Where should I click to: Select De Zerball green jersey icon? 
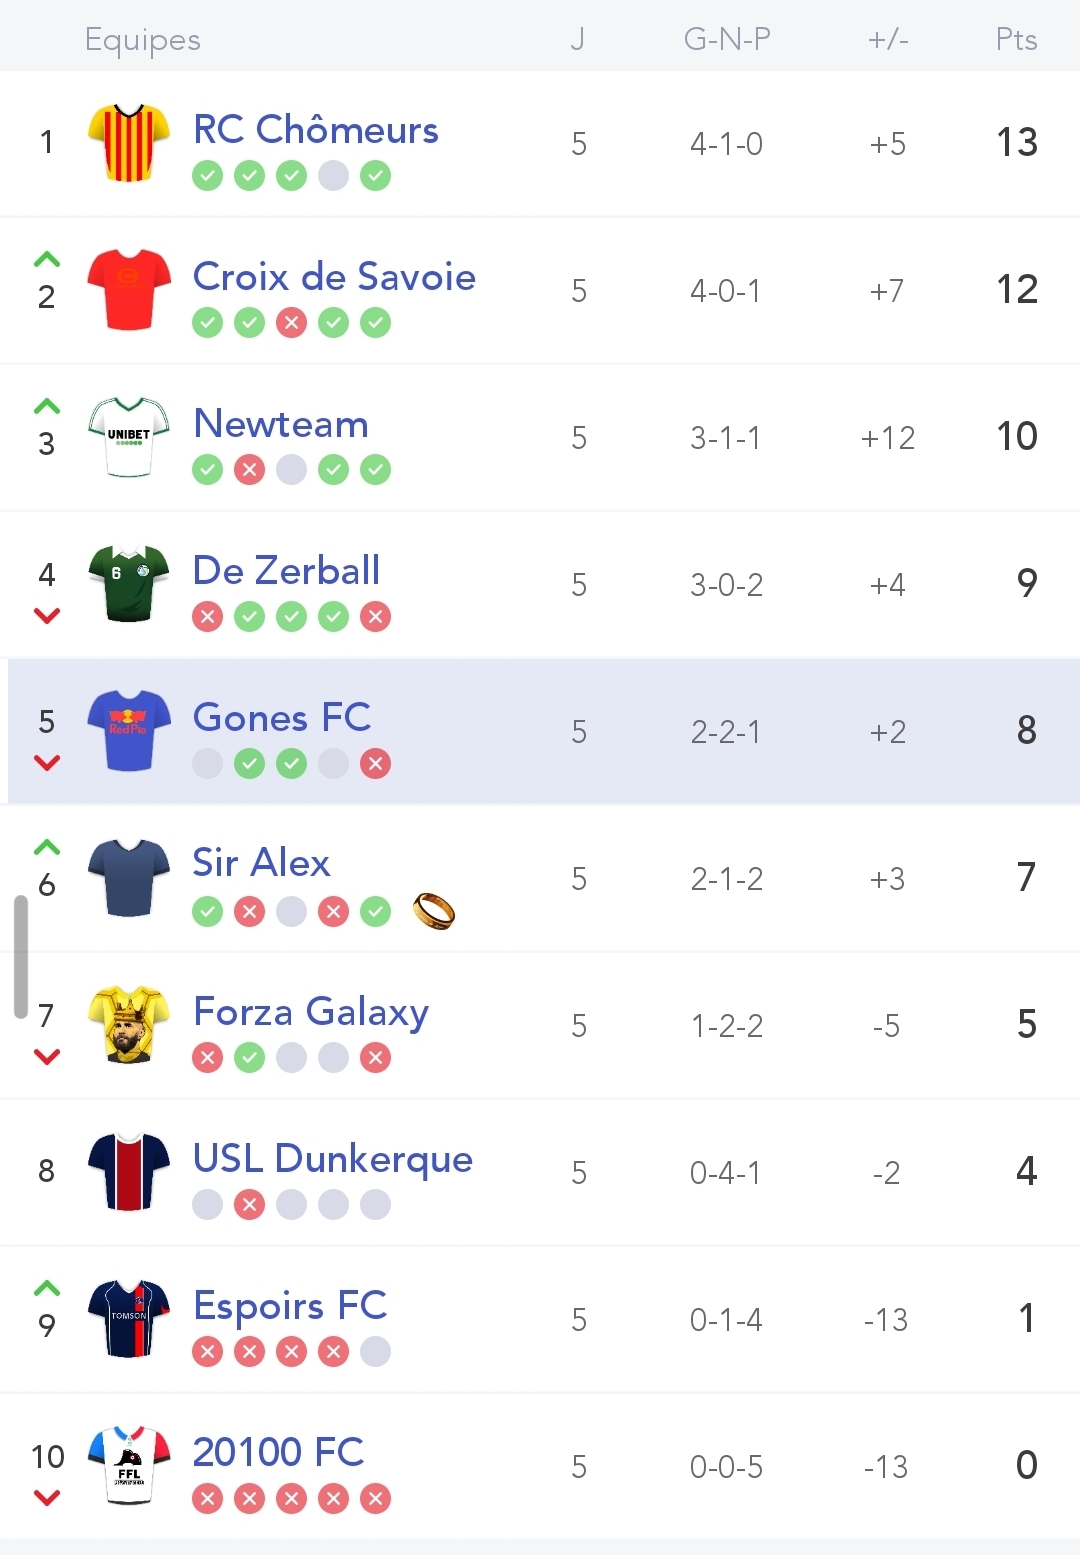pyautogui.click(x=128, y=583)
